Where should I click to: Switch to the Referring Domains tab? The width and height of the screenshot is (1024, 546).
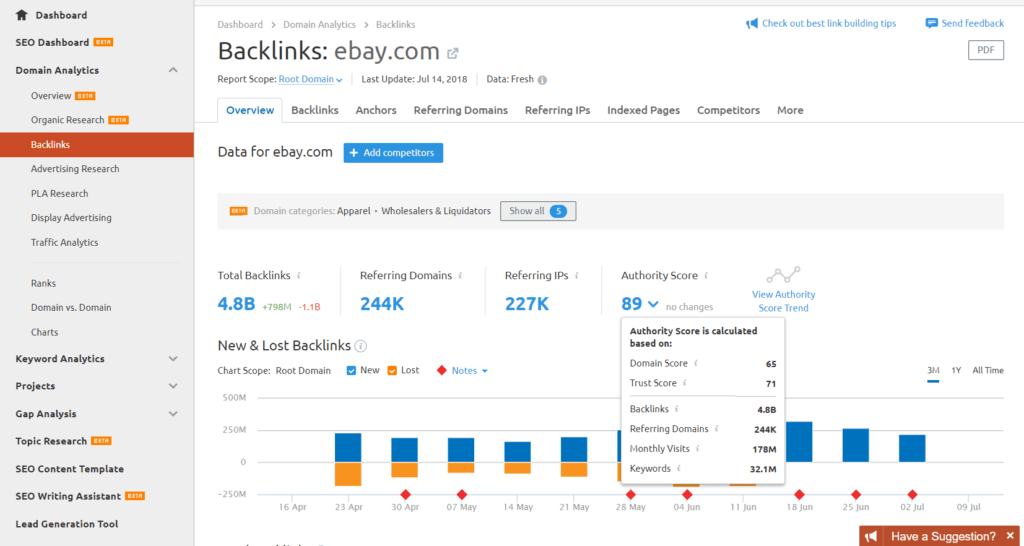[460, 110]
